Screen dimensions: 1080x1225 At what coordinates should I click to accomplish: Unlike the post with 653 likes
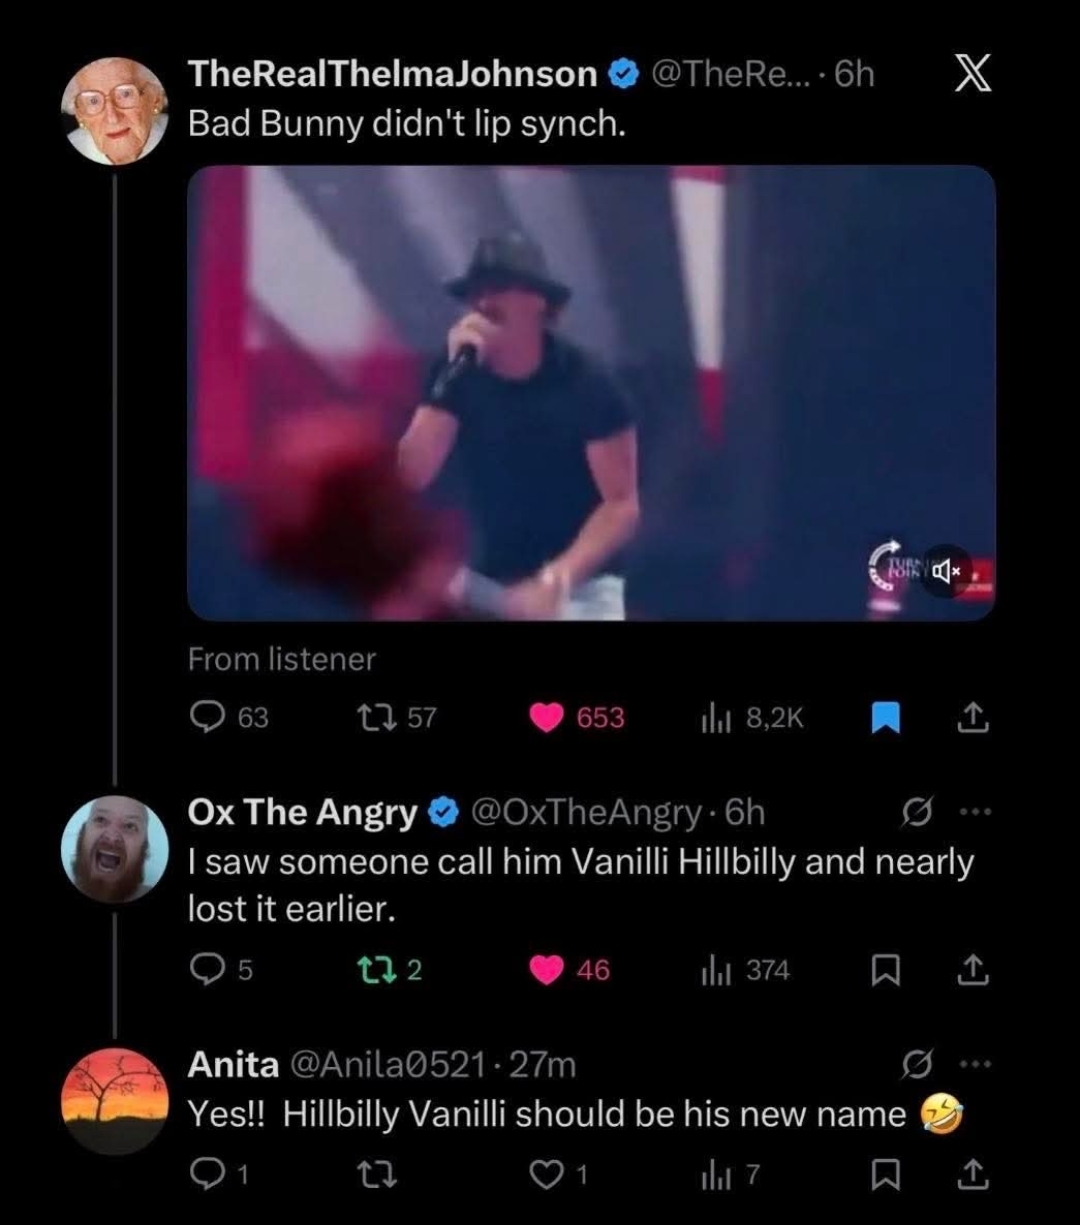[547, 717]
